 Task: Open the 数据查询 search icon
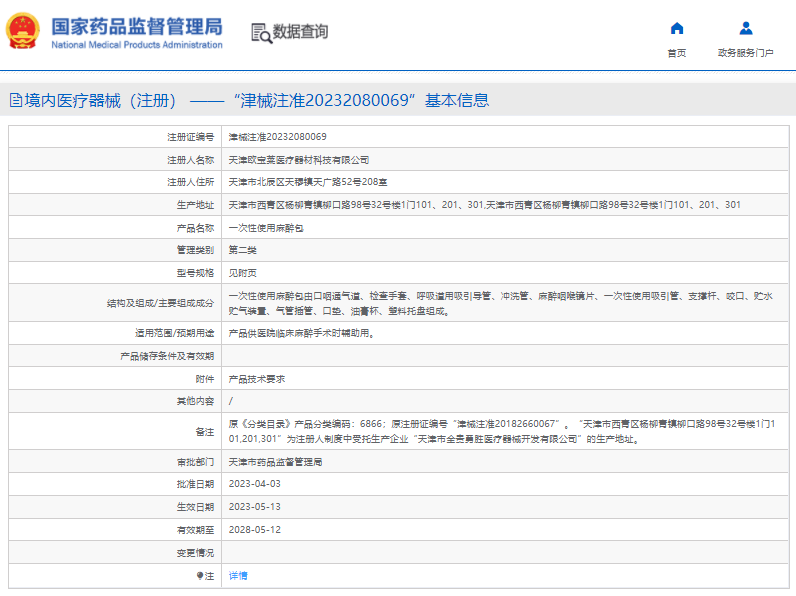pyautogui.click(x=261, y=33)
